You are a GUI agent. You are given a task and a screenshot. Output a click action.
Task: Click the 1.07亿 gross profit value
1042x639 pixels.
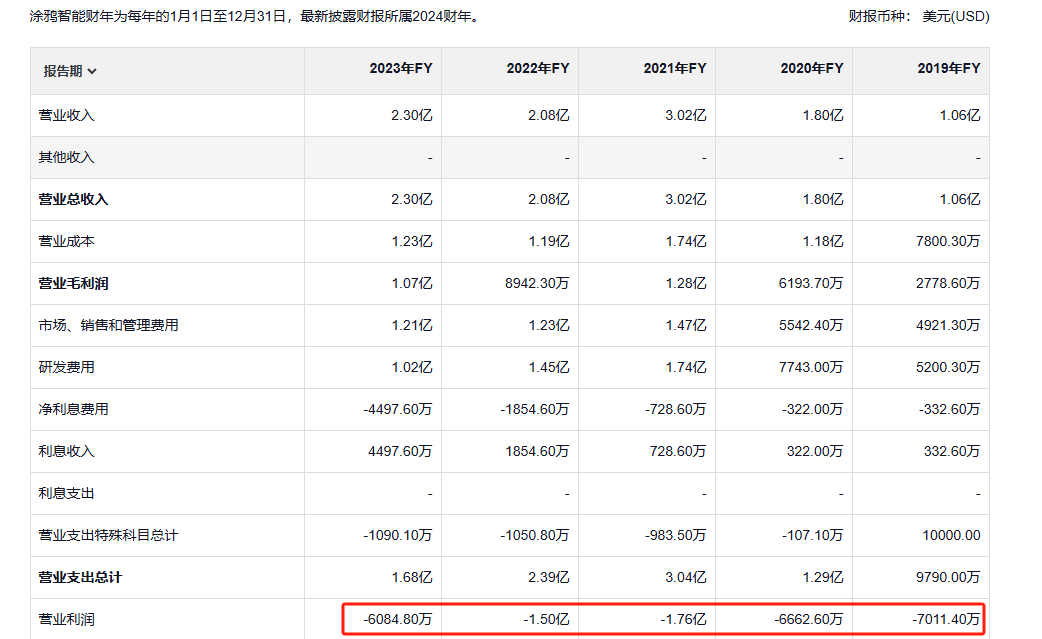click(x=412, y=284)
